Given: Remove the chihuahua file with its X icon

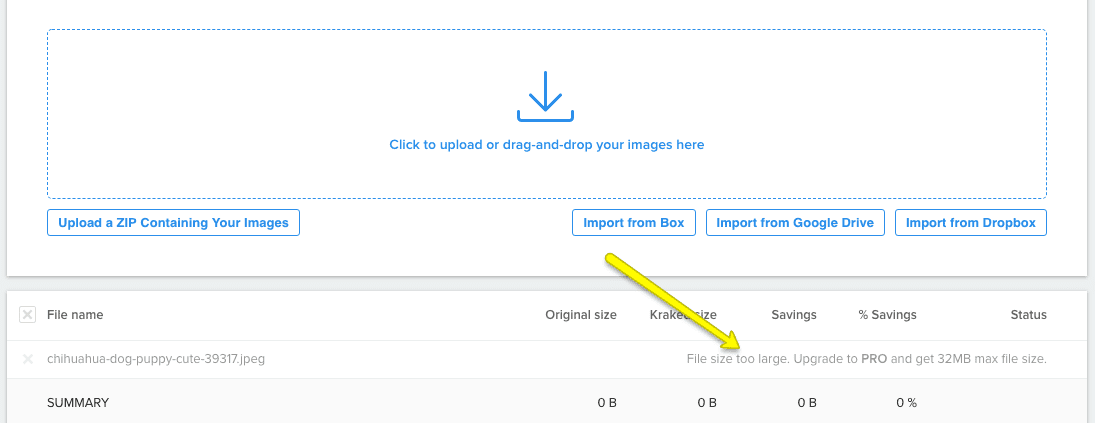Looking at the screenshot, I should (28, 359).
